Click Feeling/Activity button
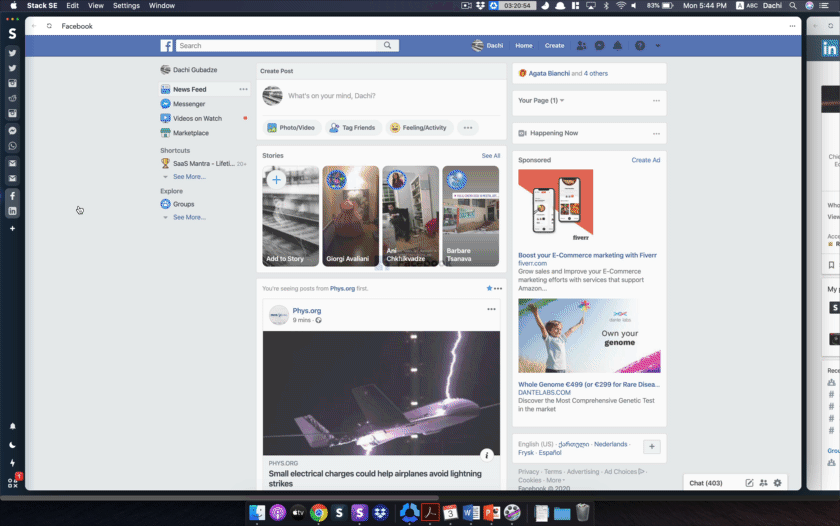Image resolution: width=840 pixels, height=526 pixels. 418,127
